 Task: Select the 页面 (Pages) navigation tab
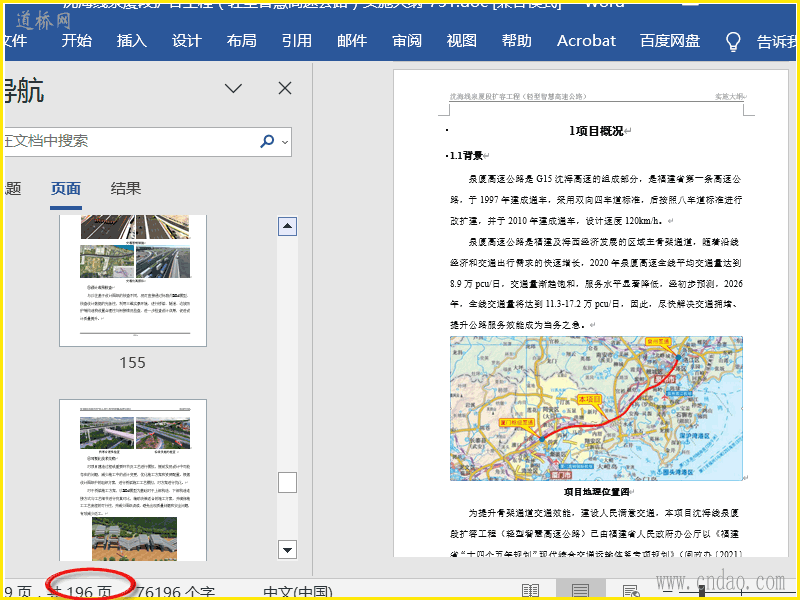pyautogui.click(x=66, y=189)
